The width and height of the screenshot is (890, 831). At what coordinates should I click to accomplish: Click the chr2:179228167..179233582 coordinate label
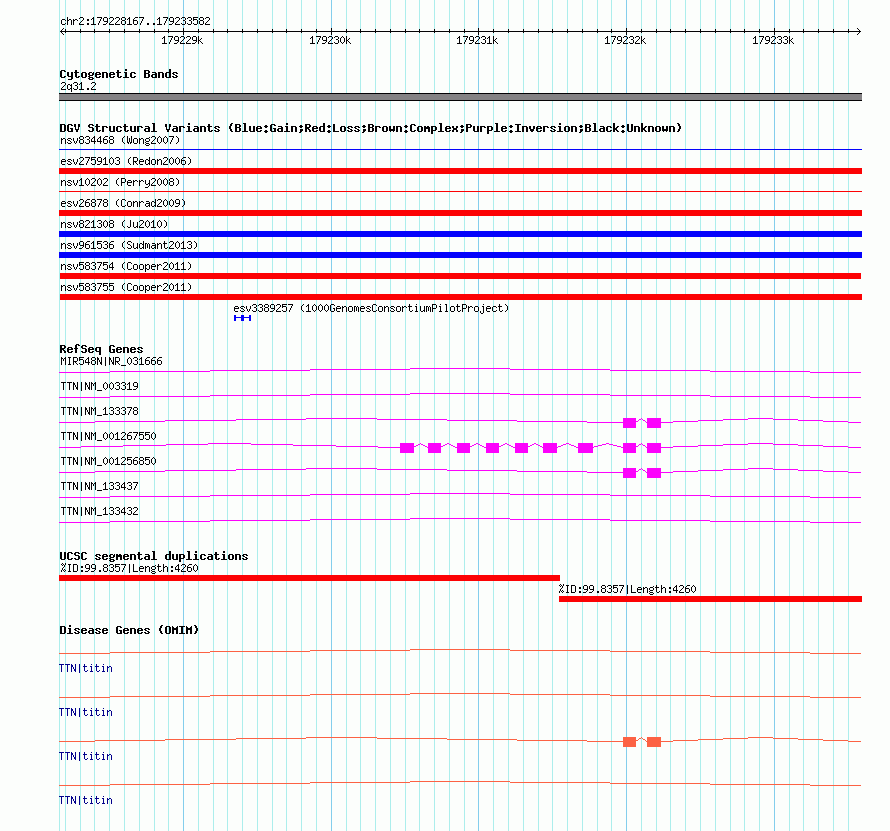(x=135, y=21)
